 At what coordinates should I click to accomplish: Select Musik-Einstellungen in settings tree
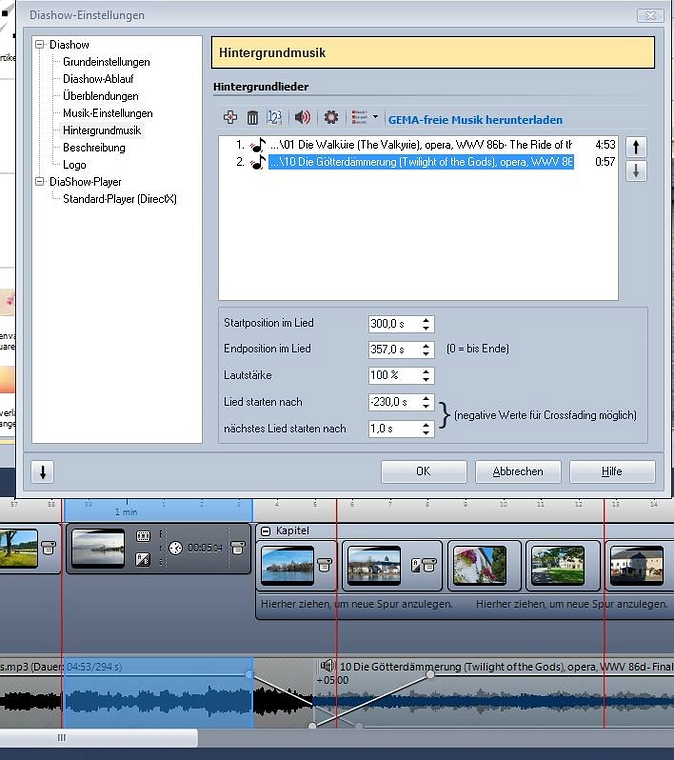108,113
